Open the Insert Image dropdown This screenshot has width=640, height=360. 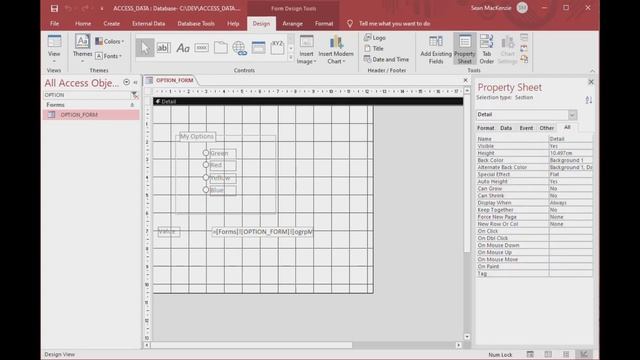(x=306, y=49)
